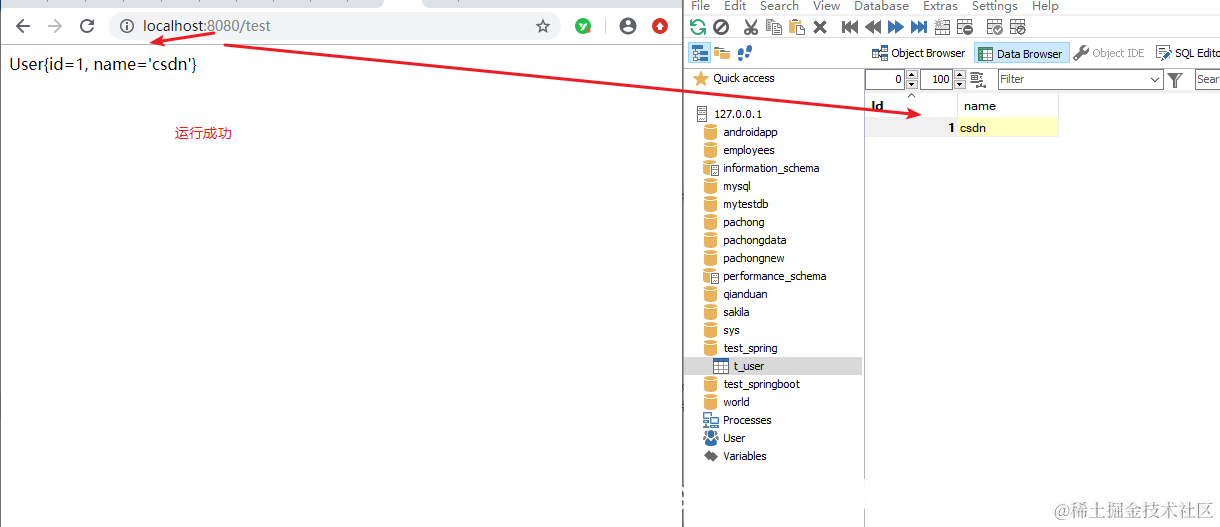The height and width of the screenshot is (527, 1220).
Task: Select the t_user table
Action: point(748,366)
